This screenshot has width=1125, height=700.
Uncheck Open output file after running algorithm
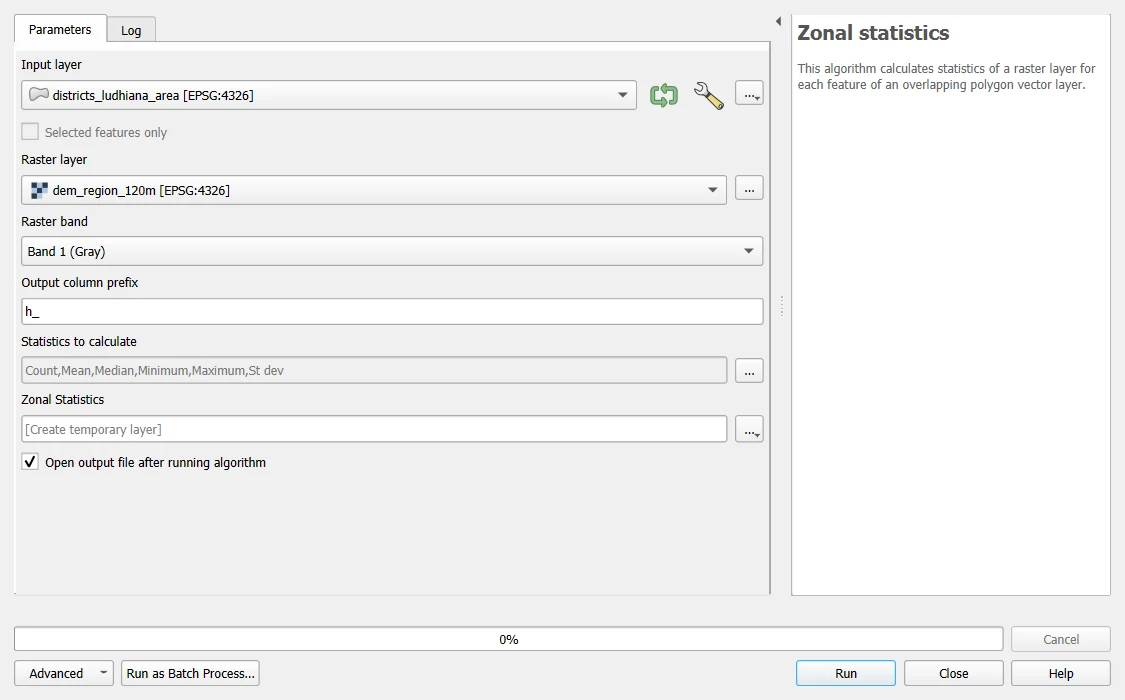29,462
